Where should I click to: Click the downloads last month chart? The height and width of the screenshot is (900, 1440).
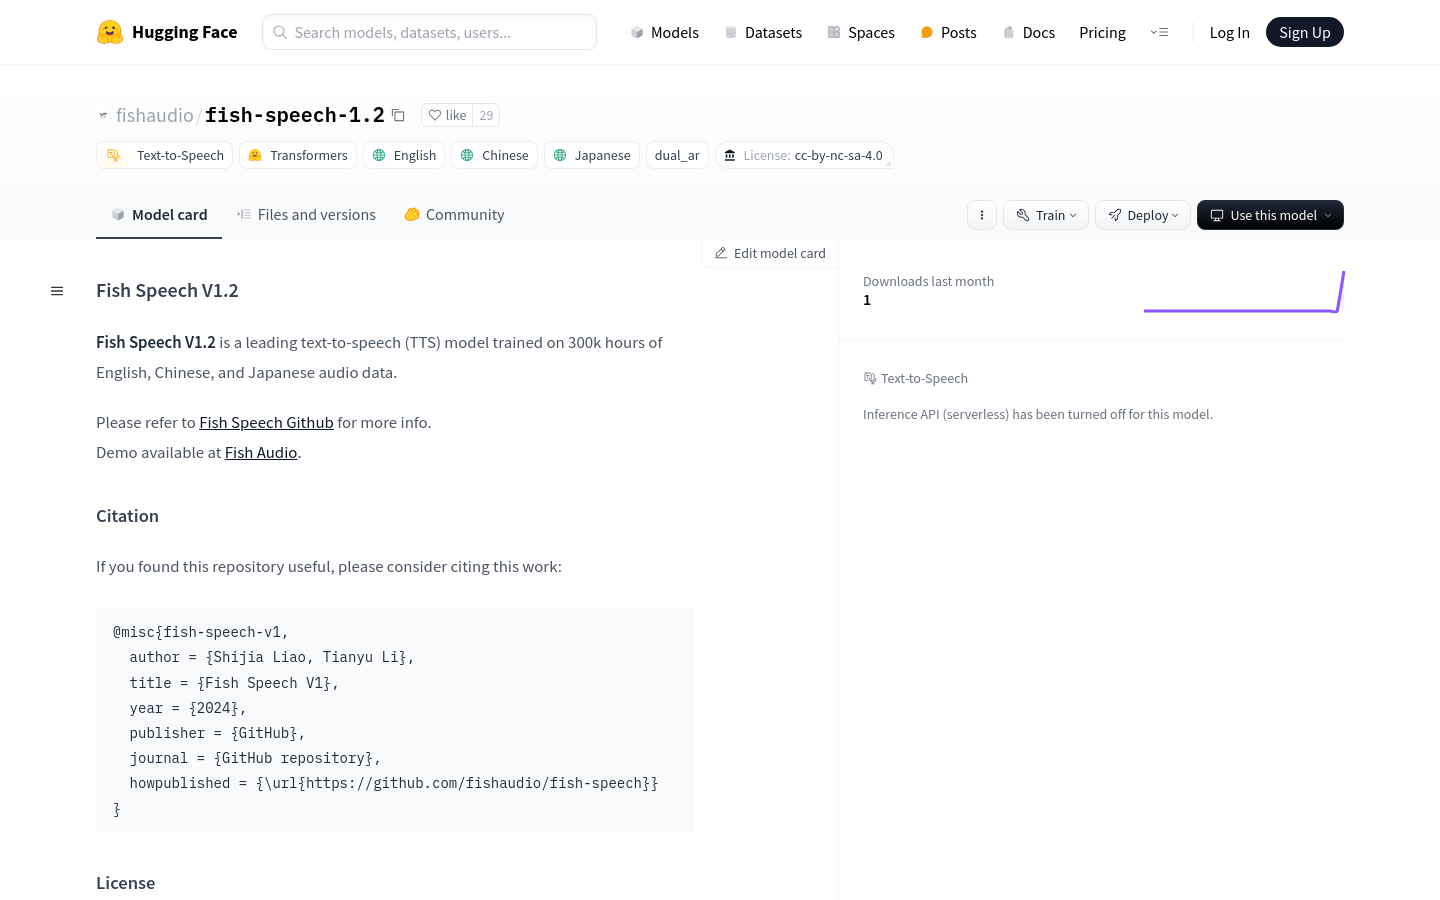[1243, 292]
